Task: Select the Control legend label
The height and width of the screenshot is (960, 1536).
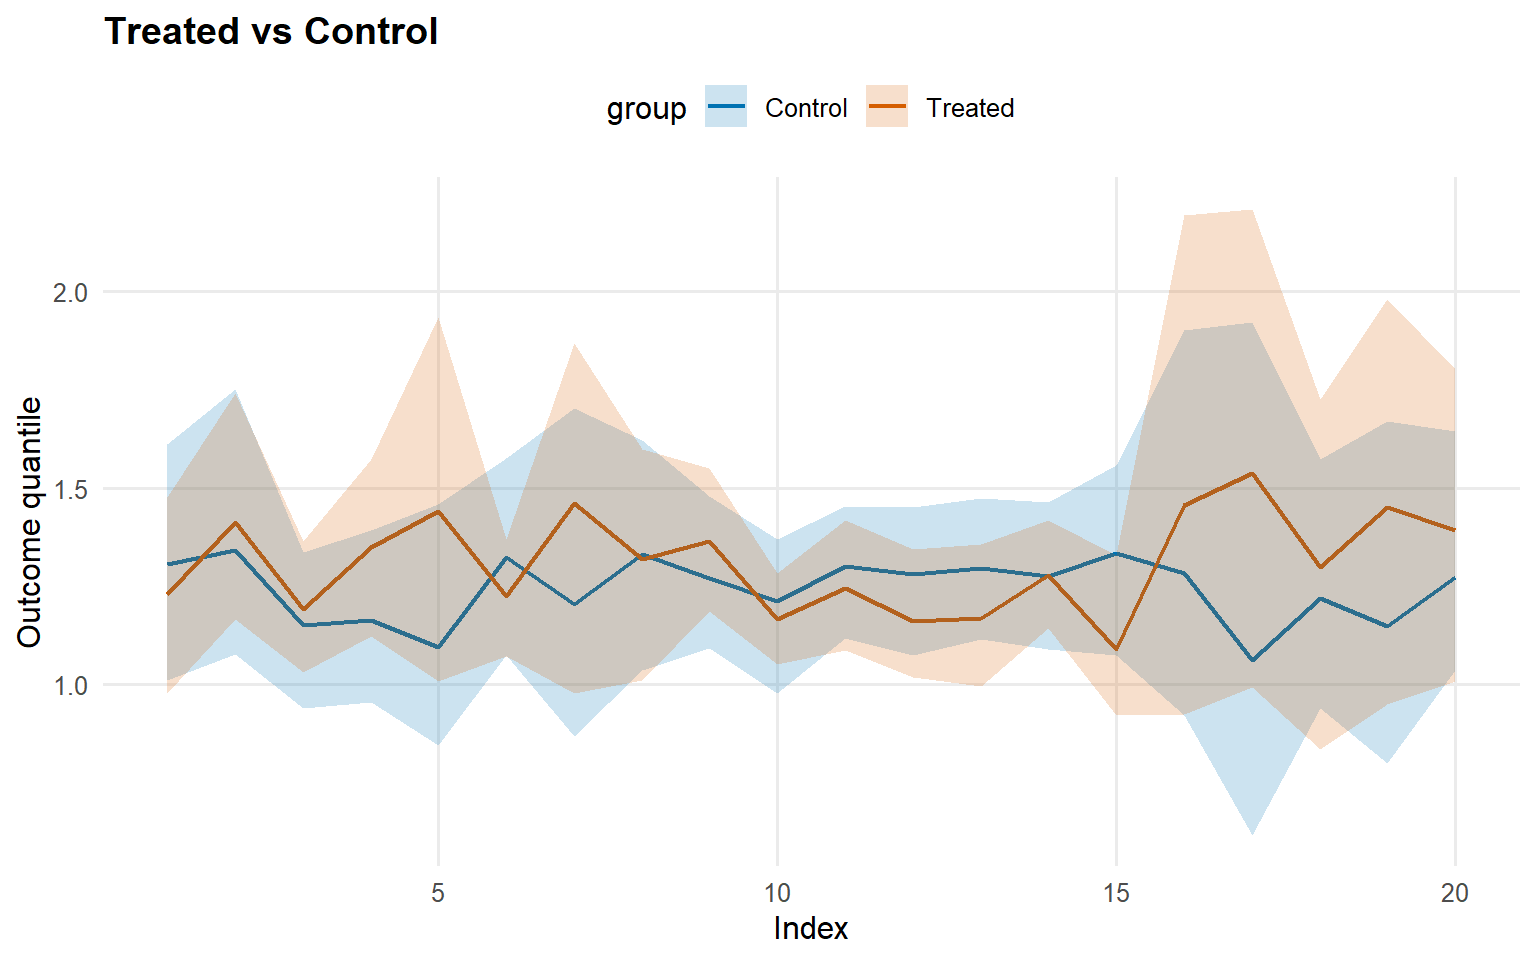Action: pyautogui.click(x=806, y=108)
